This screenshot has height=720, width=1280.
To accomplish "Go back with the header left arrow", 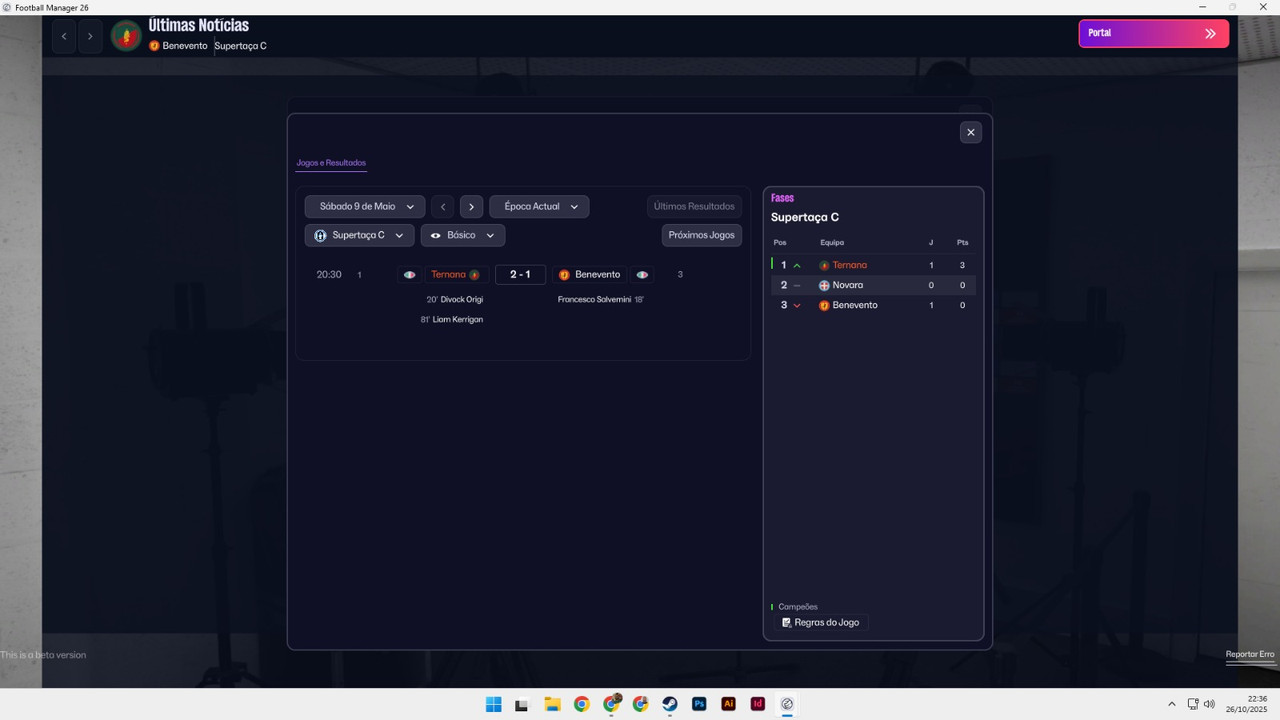I will click(64, 36).
